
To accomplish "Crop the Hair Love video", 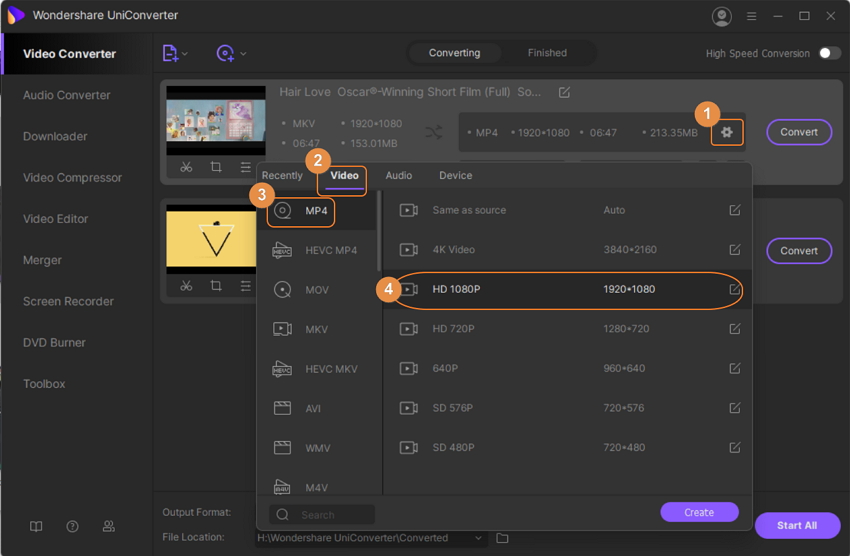I will coord(216,167).
